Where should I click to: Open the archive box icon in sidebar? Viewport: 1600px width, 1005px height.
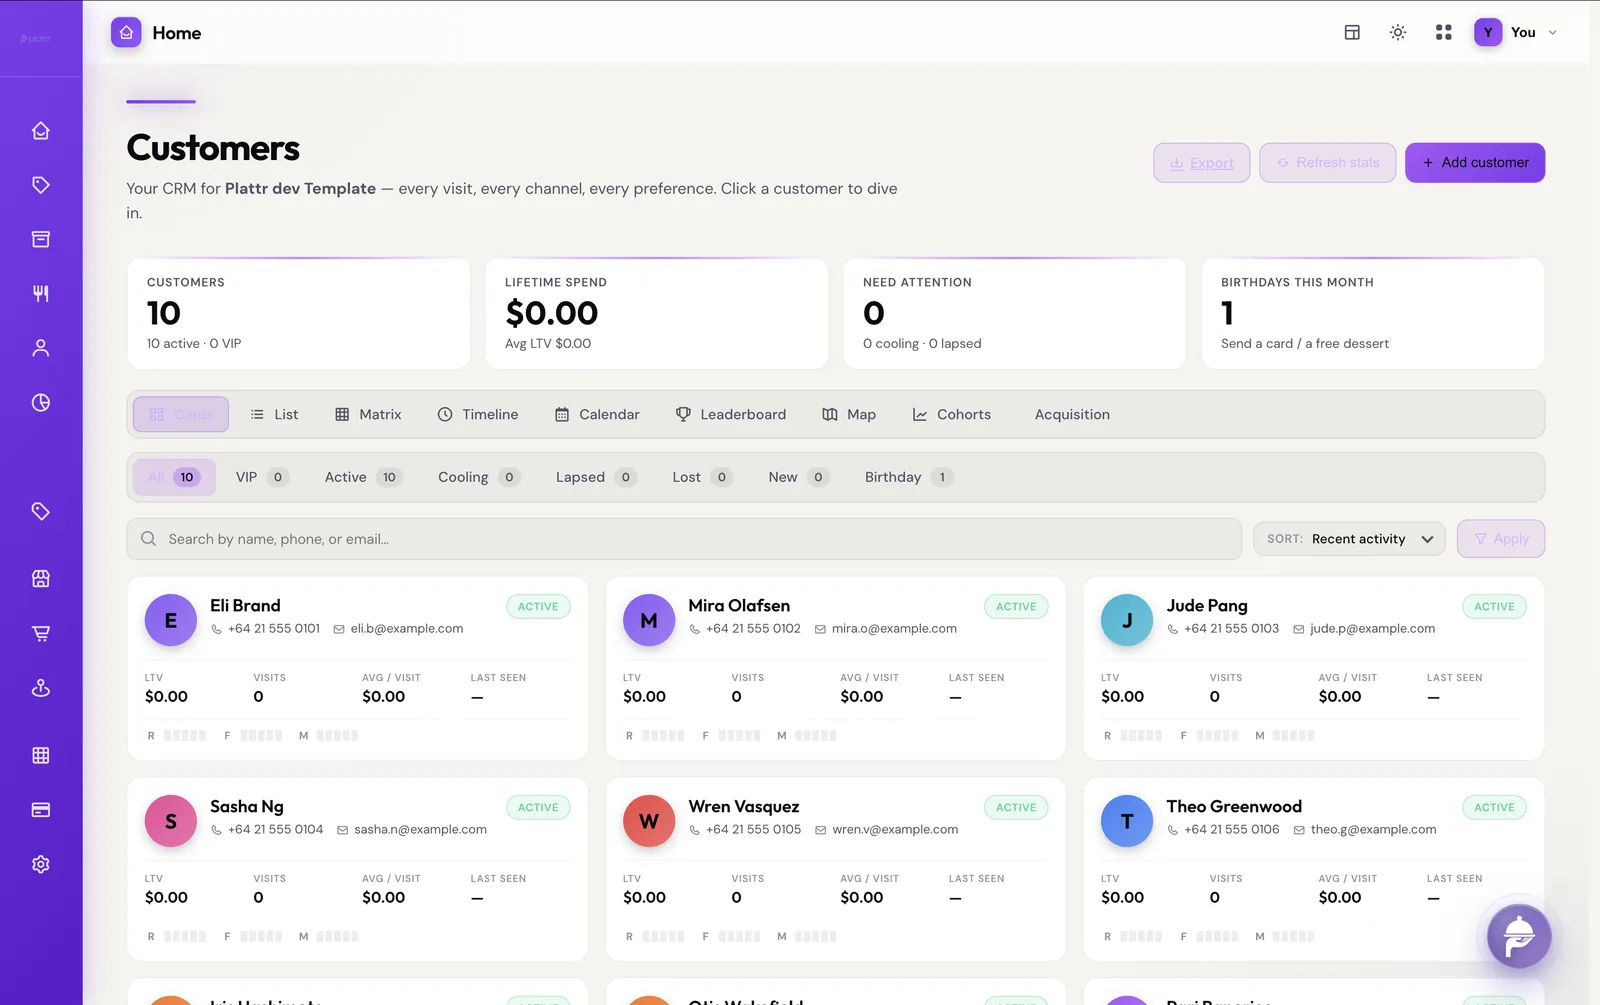tap(41, 239)
